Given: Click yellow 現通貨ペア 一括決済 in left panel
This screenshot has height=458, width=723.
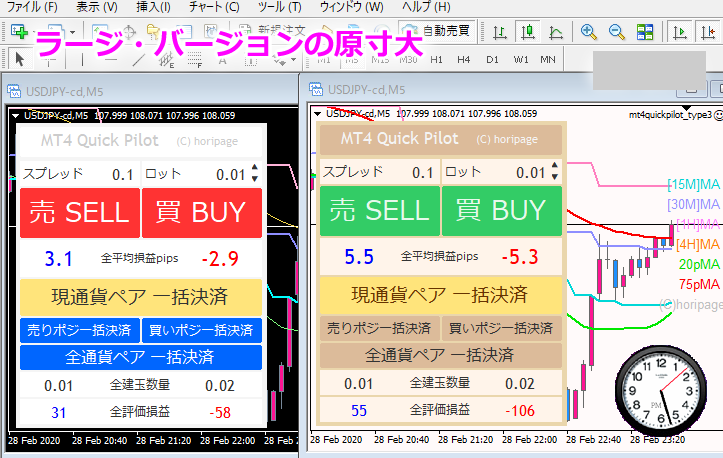Looking at the screenshot, I should [141, 297].
